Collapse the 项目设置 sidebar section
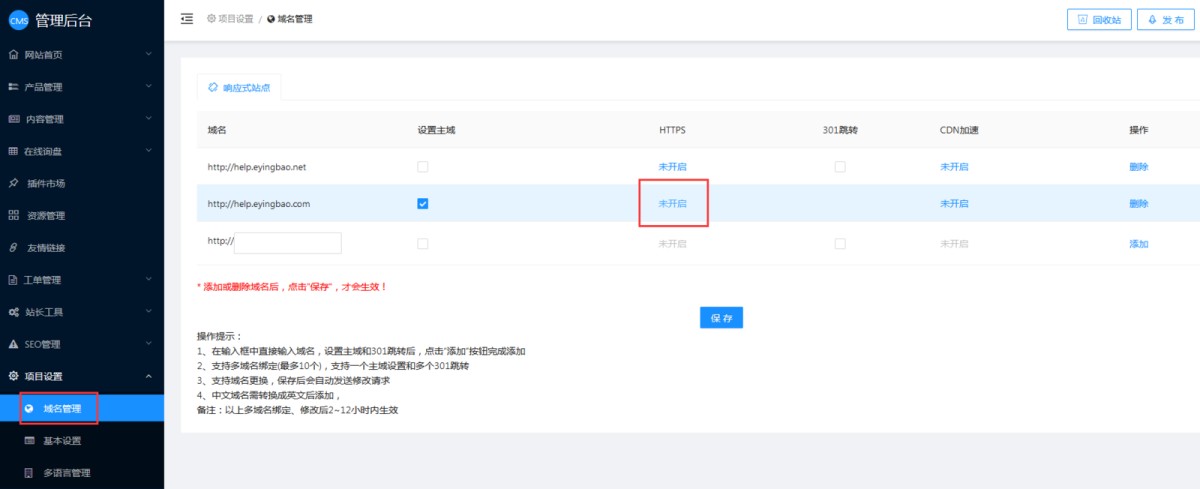Screen dimensions: 1200x489 pos(148,376)
